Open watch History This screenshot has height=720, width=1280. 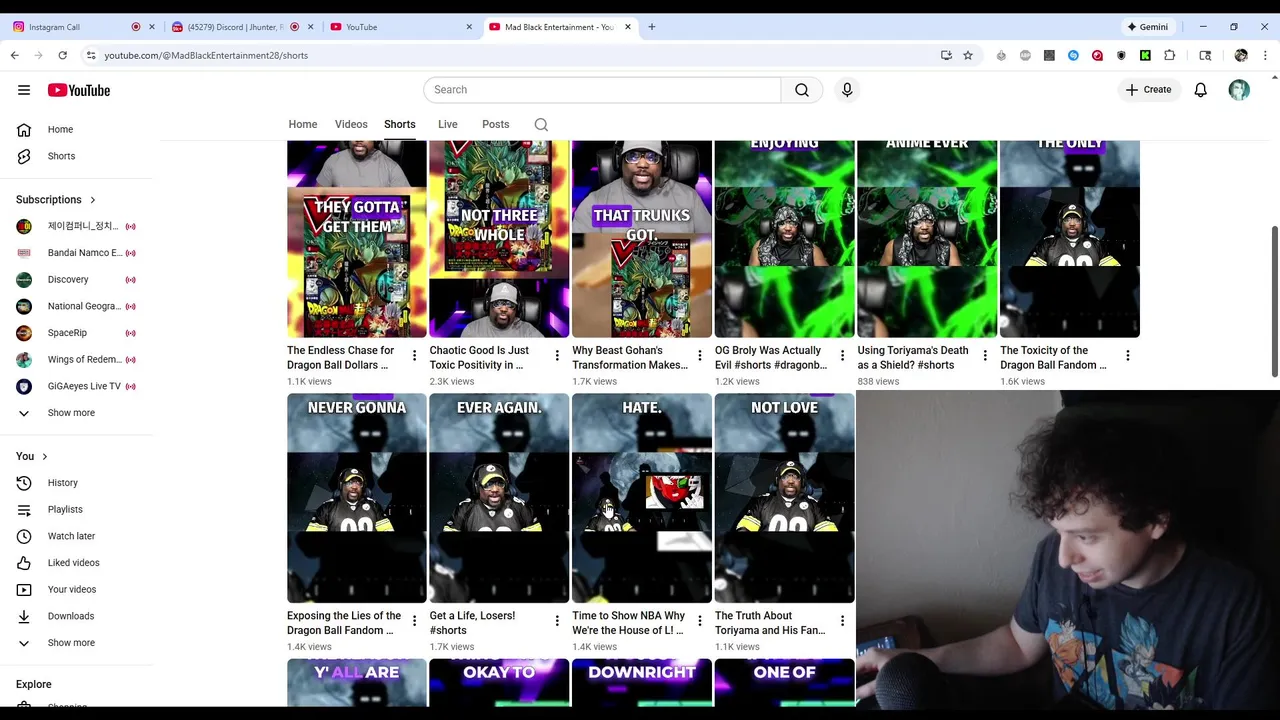tap(62, 483)
